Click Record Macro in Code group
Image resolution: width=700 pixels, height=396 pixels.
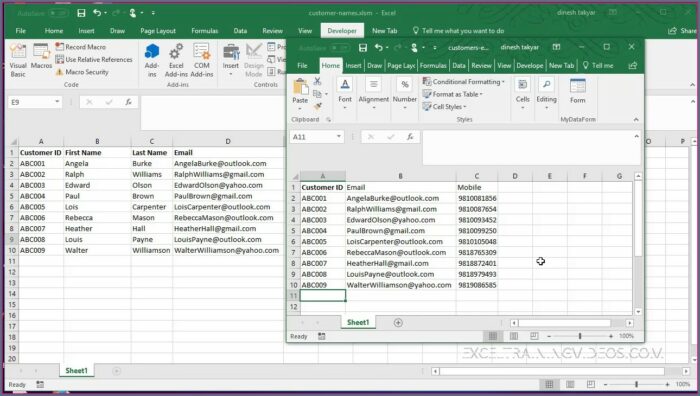tap(80, 47)
